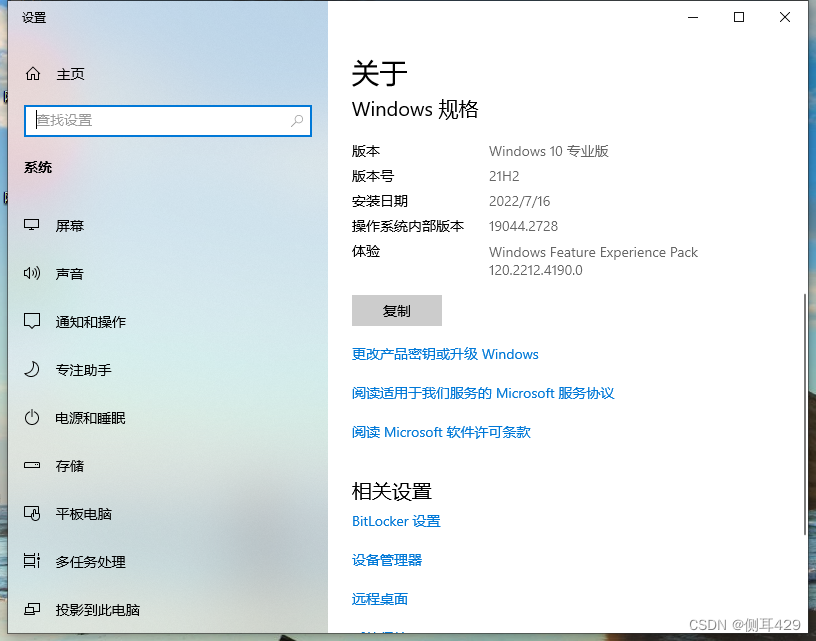Click the 相关设置 heading

[x=392, y=491]
